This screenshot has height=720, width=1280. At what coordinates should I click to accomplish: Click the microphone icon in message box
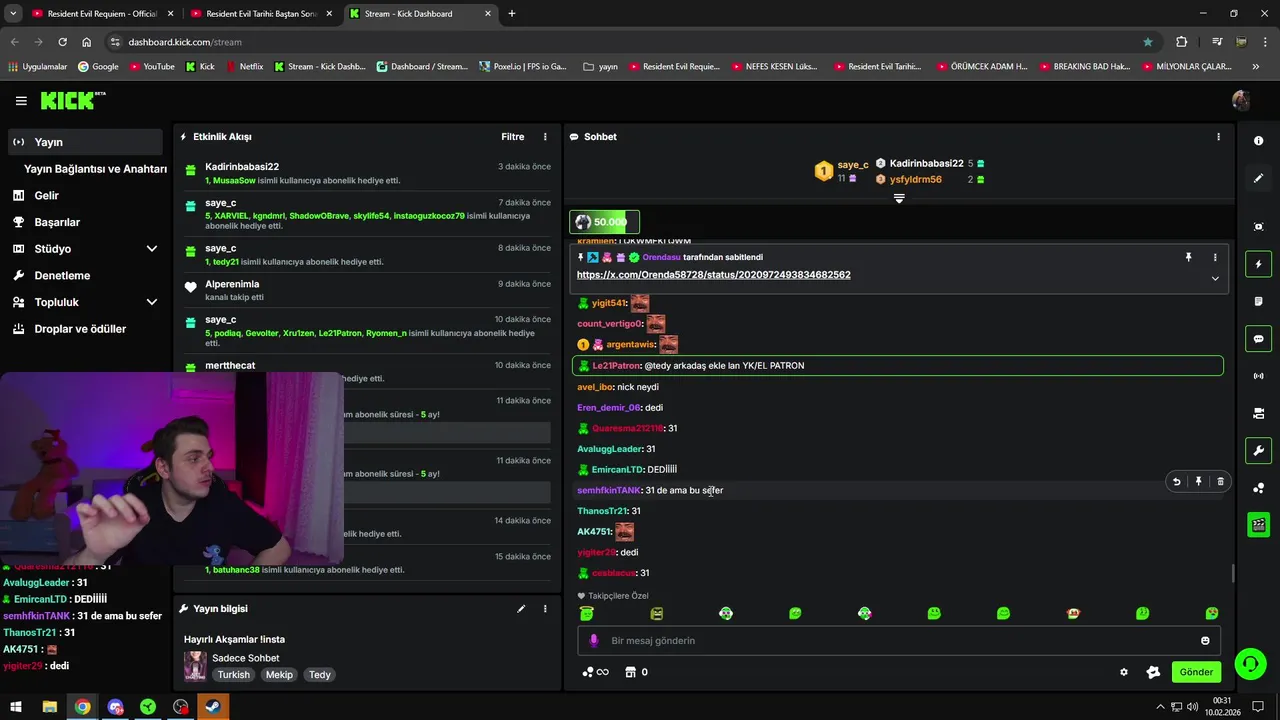tap(593, 640)
